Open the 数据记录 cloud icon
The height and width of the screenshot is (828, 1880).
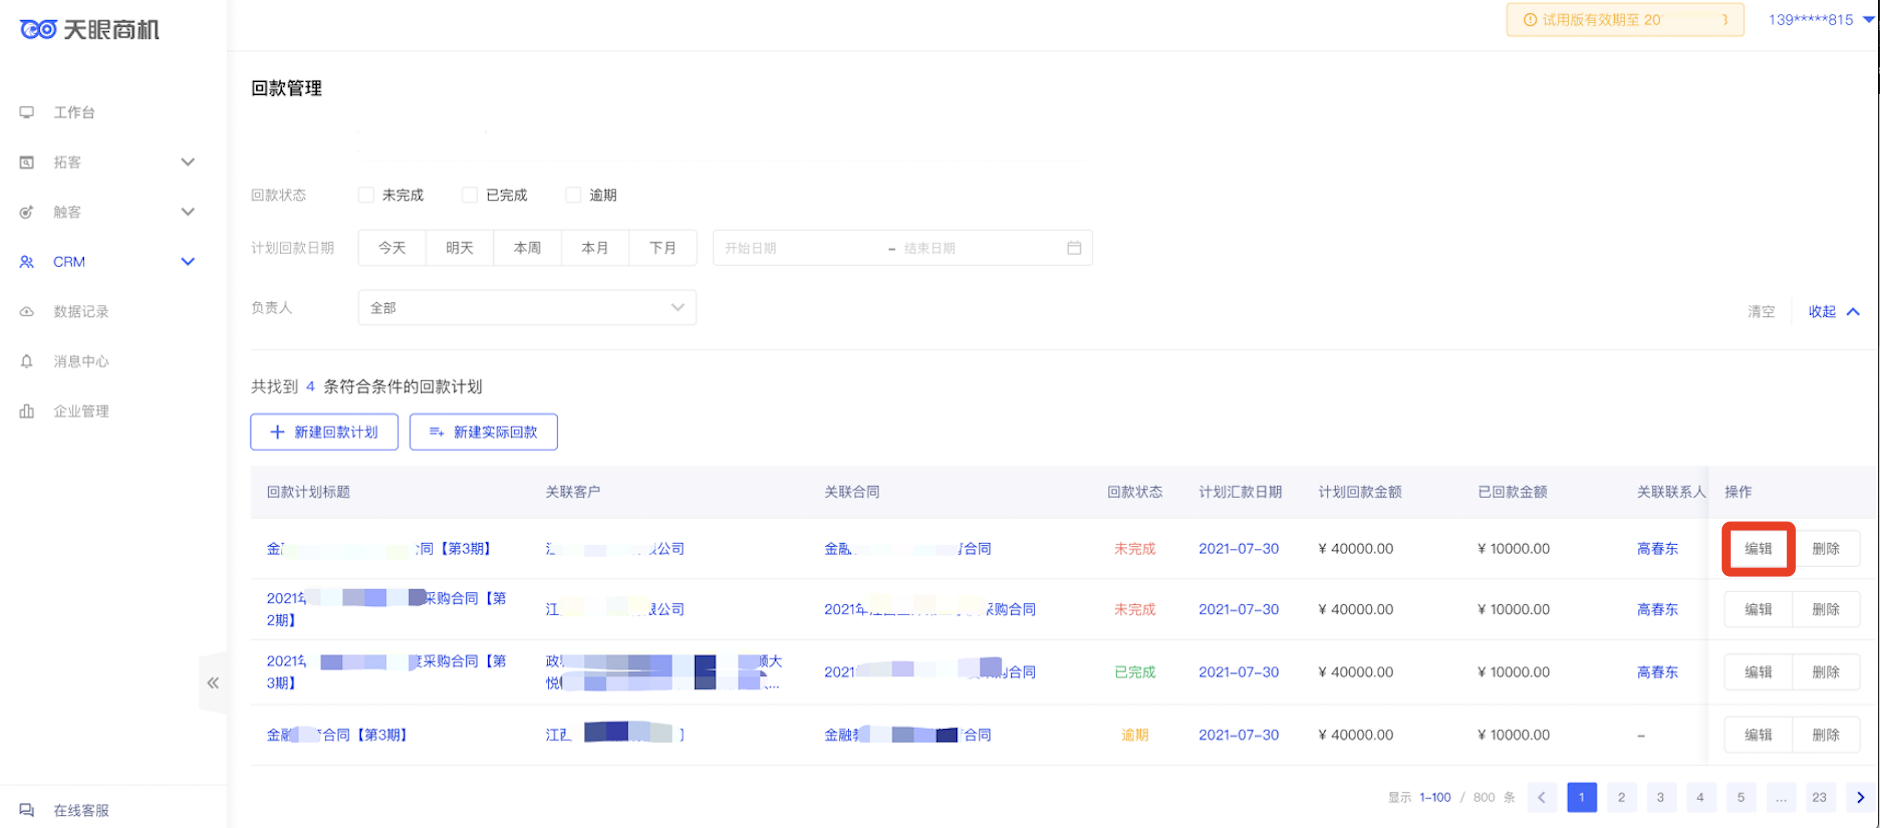27,312
